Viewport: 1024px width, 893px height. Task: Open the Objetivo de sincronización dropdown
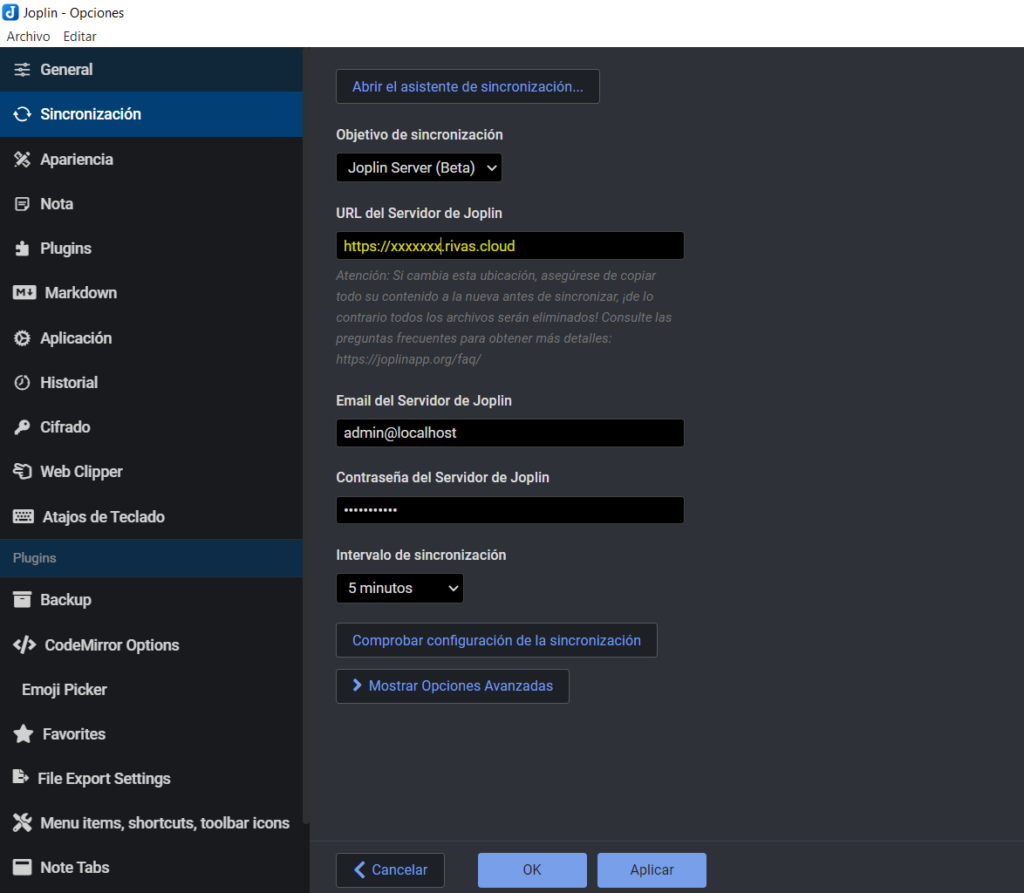coord(418,168)
